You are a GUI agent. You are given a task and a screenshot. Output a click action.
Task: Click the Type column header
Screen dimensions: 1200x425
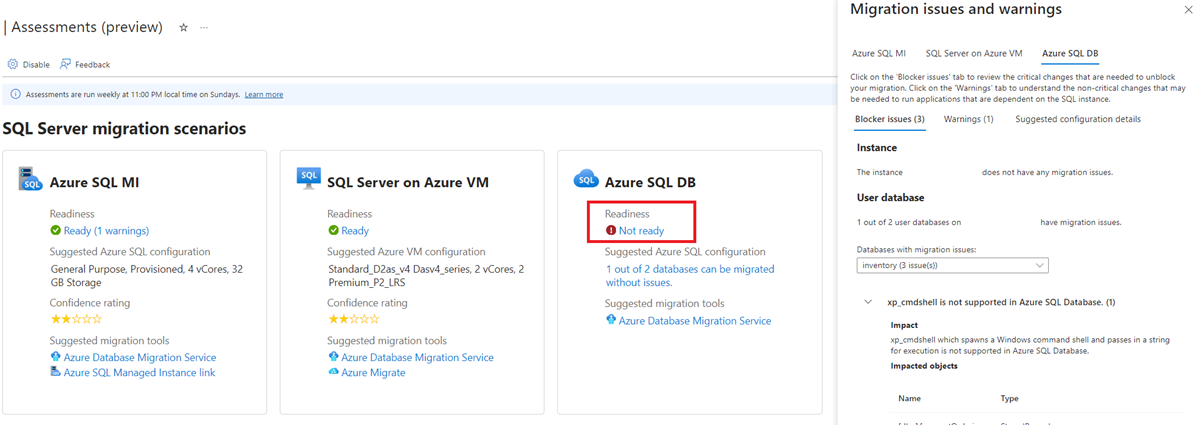[1010, 398]
